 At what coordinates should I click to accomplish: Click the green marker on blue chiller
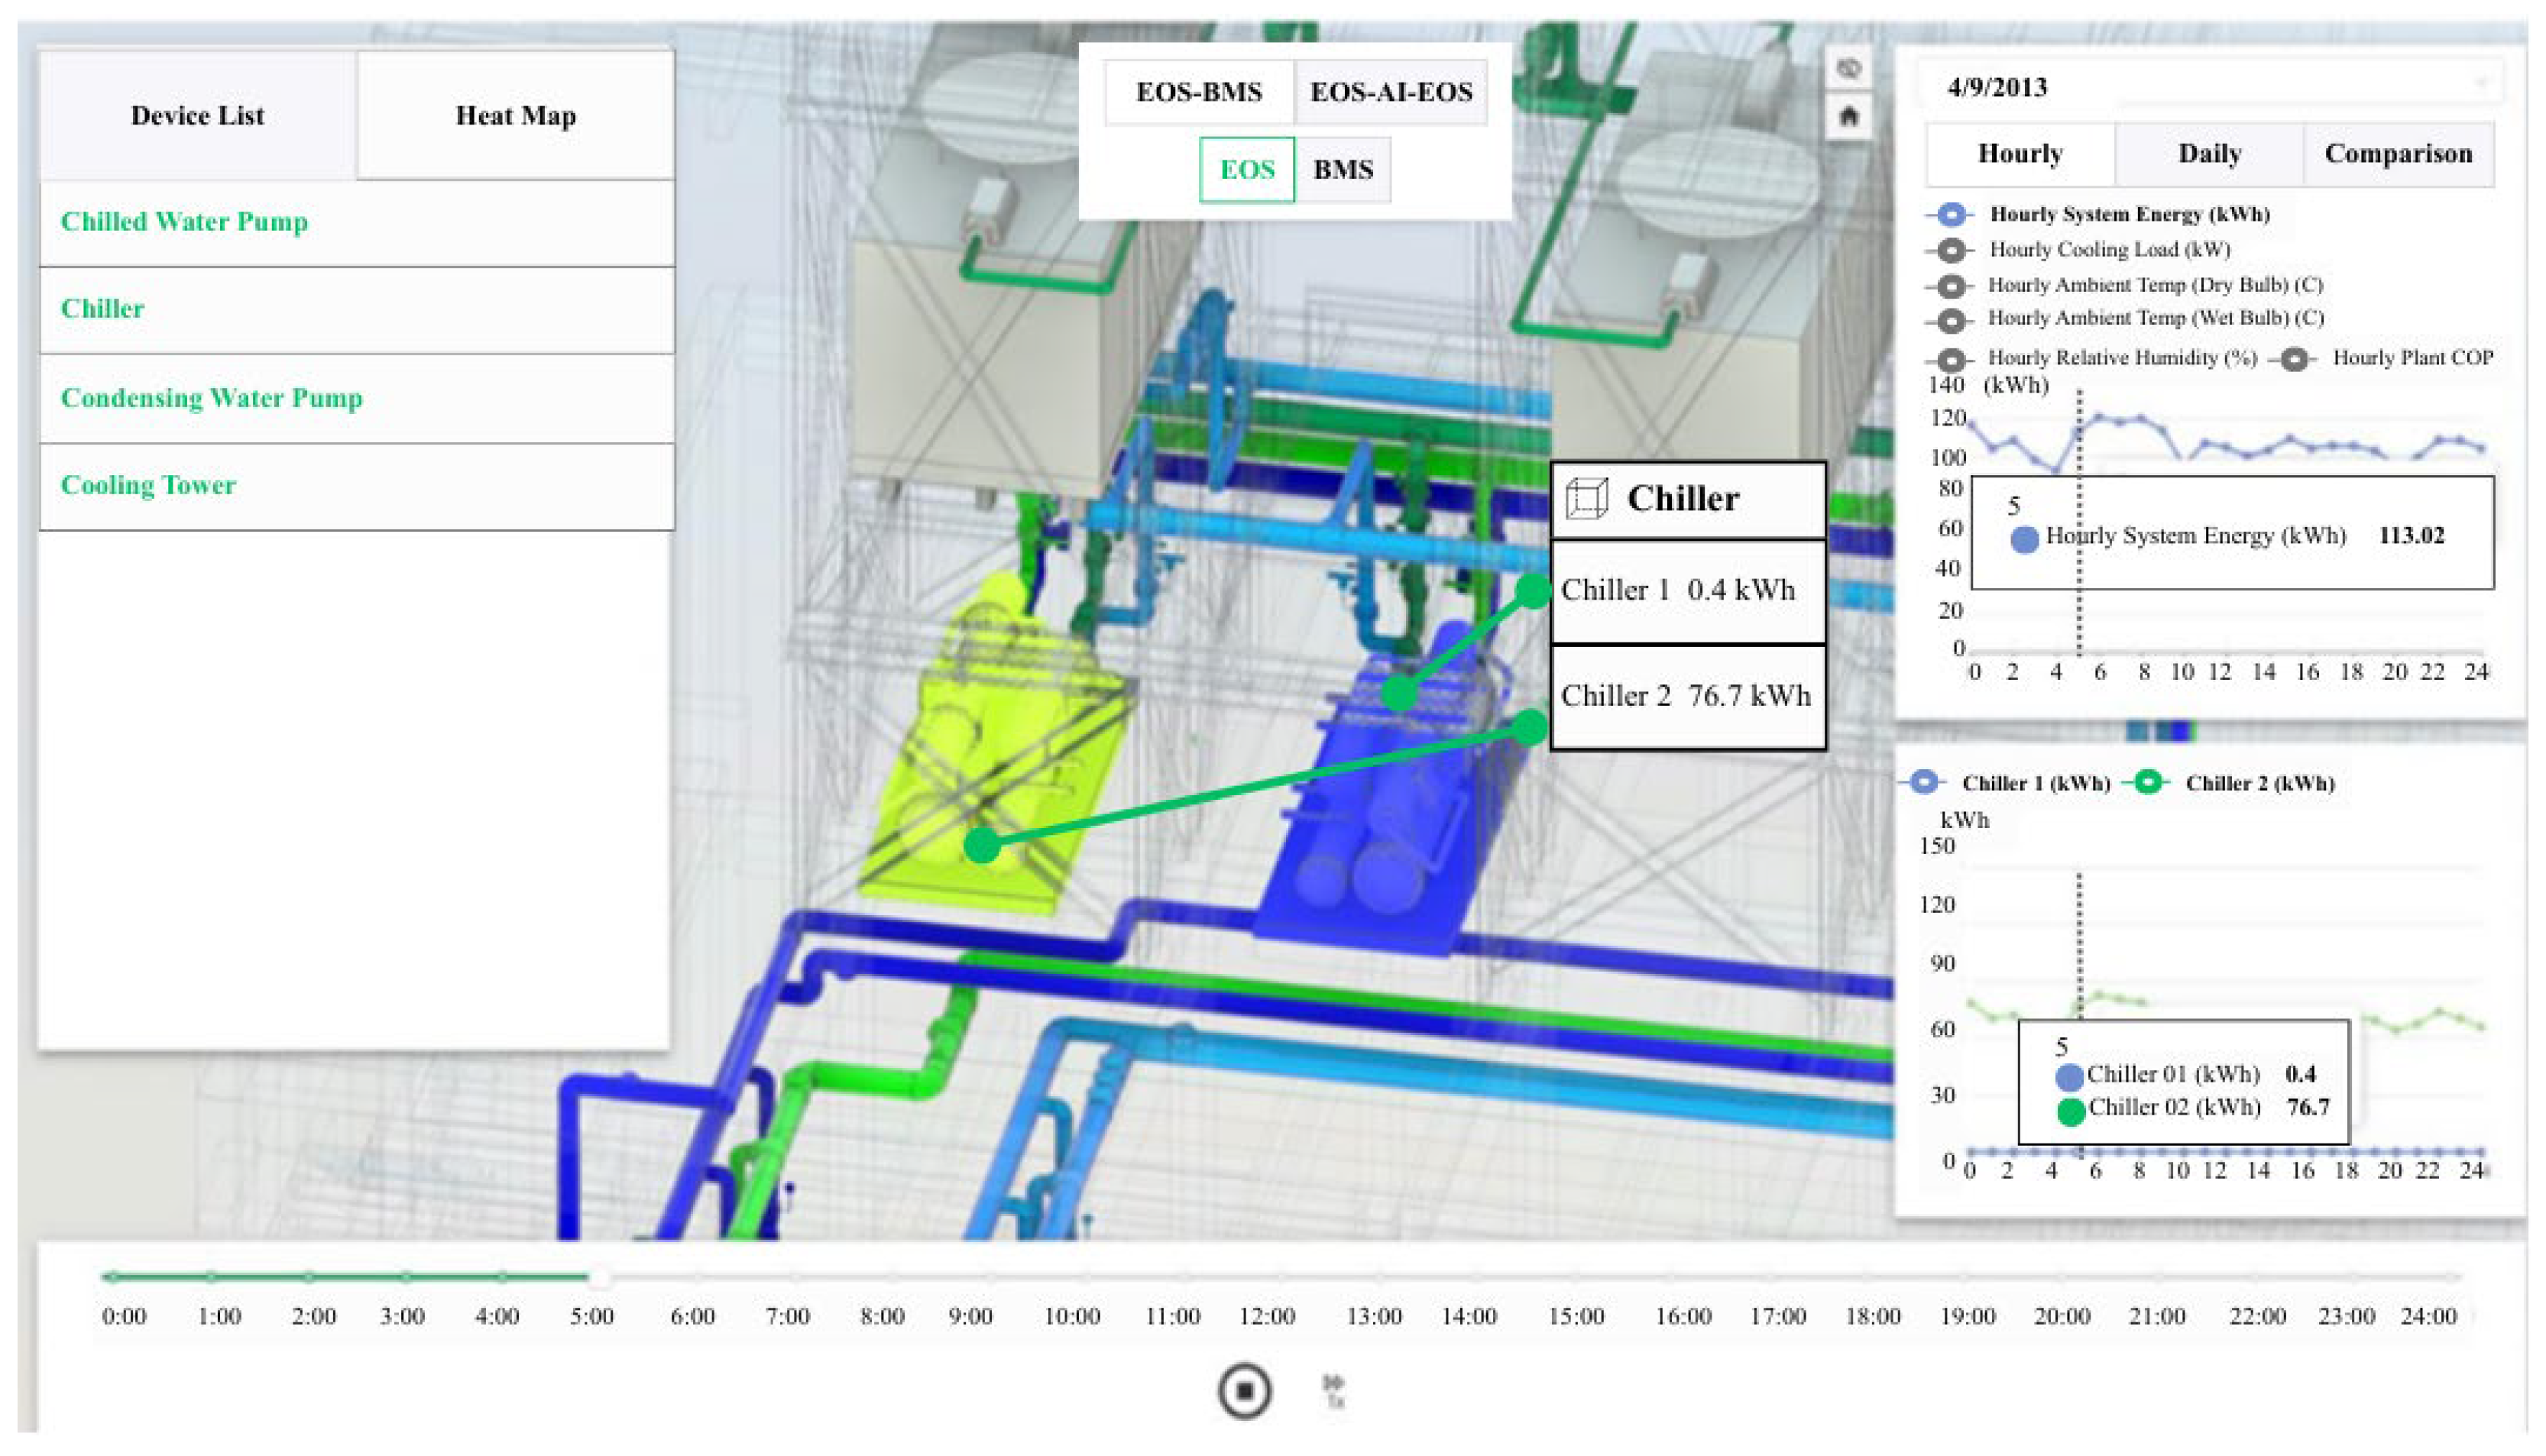[x=1399, y=692]
